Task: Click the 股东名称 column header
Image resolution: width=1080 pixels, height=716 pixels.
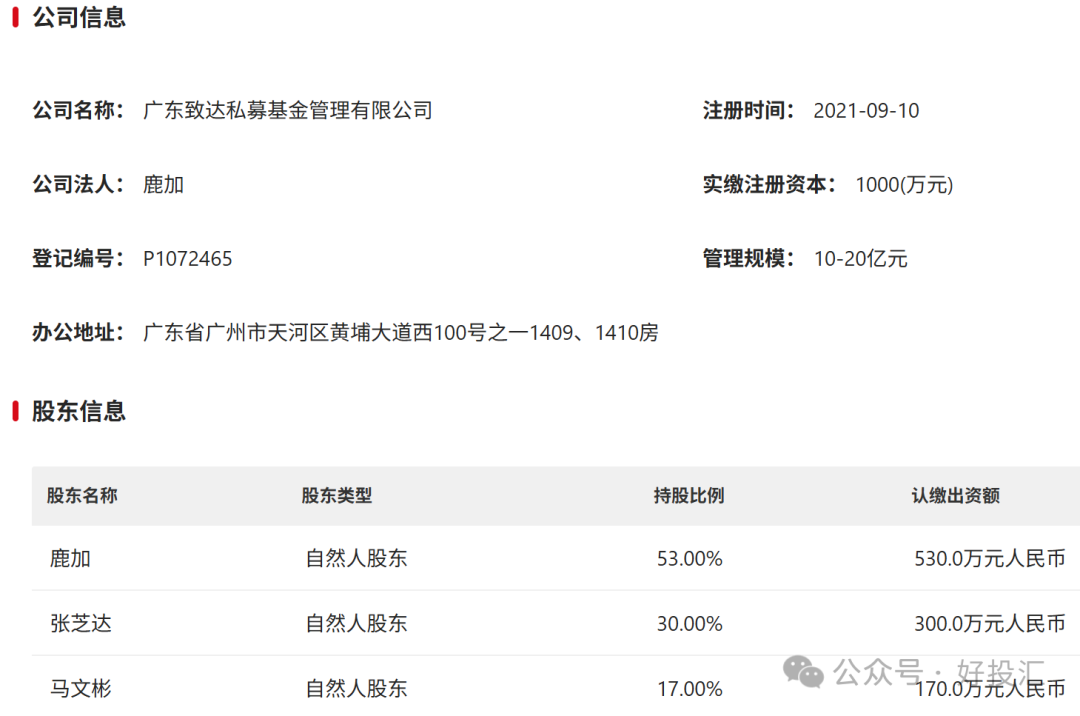Action: coord(82,495)
